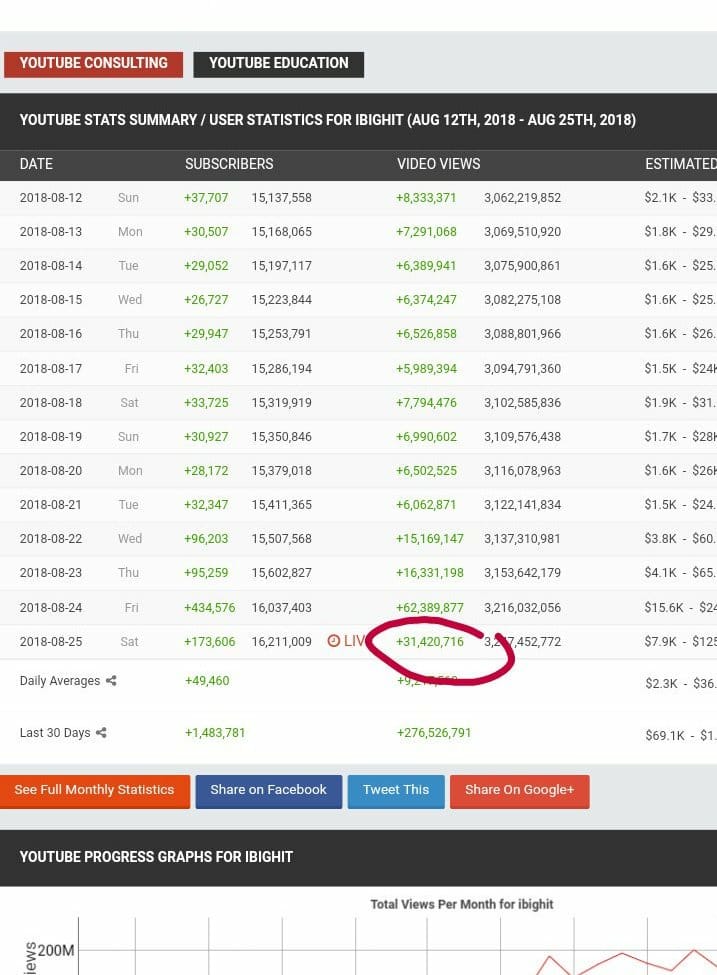Click subscriber gain +32,403
This screenshot has width=717, height=975.
click(x=206, y=369)
